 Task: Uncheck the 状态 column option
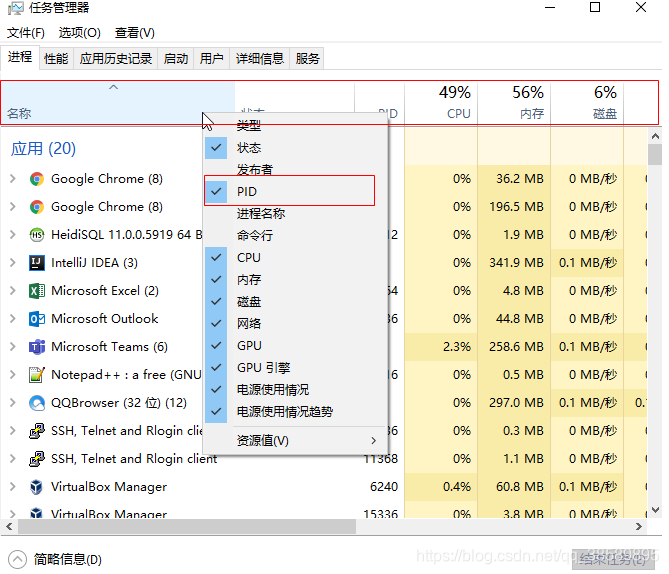click(296, 148)
